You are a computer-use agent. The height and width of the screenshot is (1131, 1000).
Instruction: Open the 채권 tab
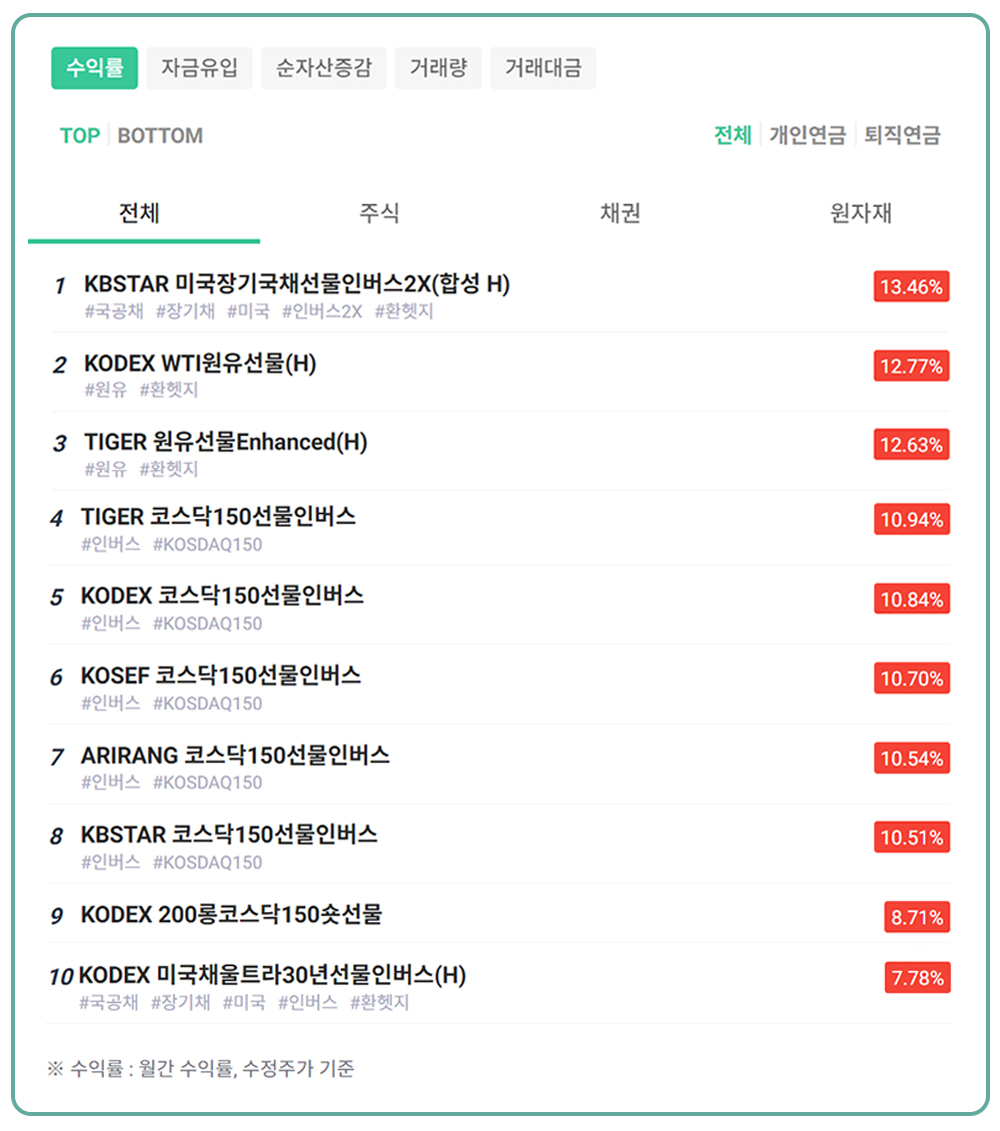tap(620, 213)
